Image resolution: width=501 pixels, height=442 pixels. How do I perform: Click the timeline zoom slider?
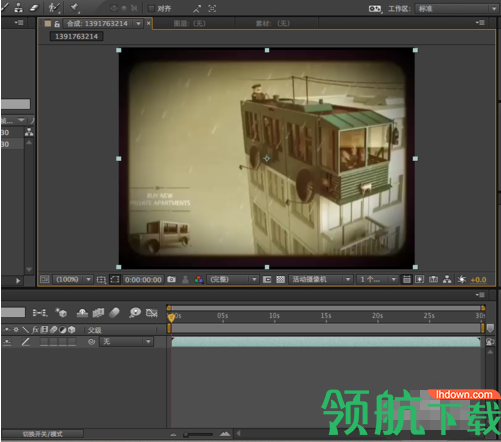point(198,434)
